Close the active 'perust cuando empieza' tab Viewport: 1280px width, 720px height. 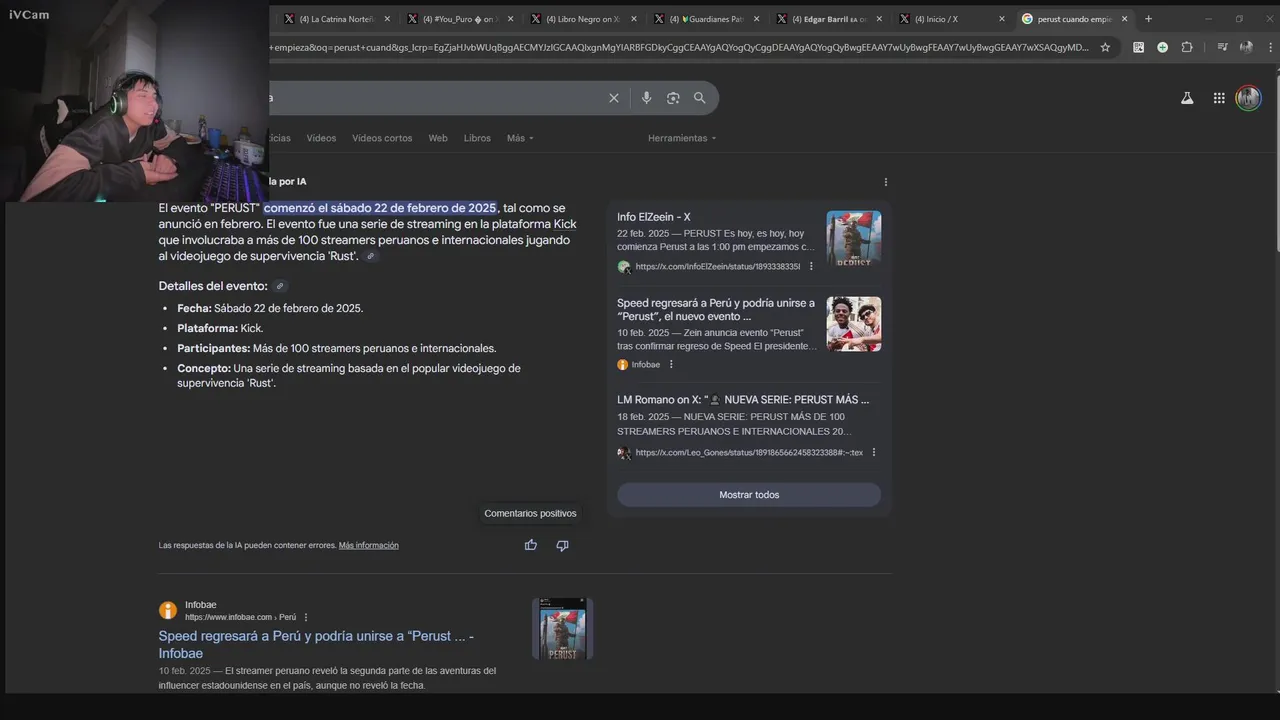click(x=1124, y=19)
